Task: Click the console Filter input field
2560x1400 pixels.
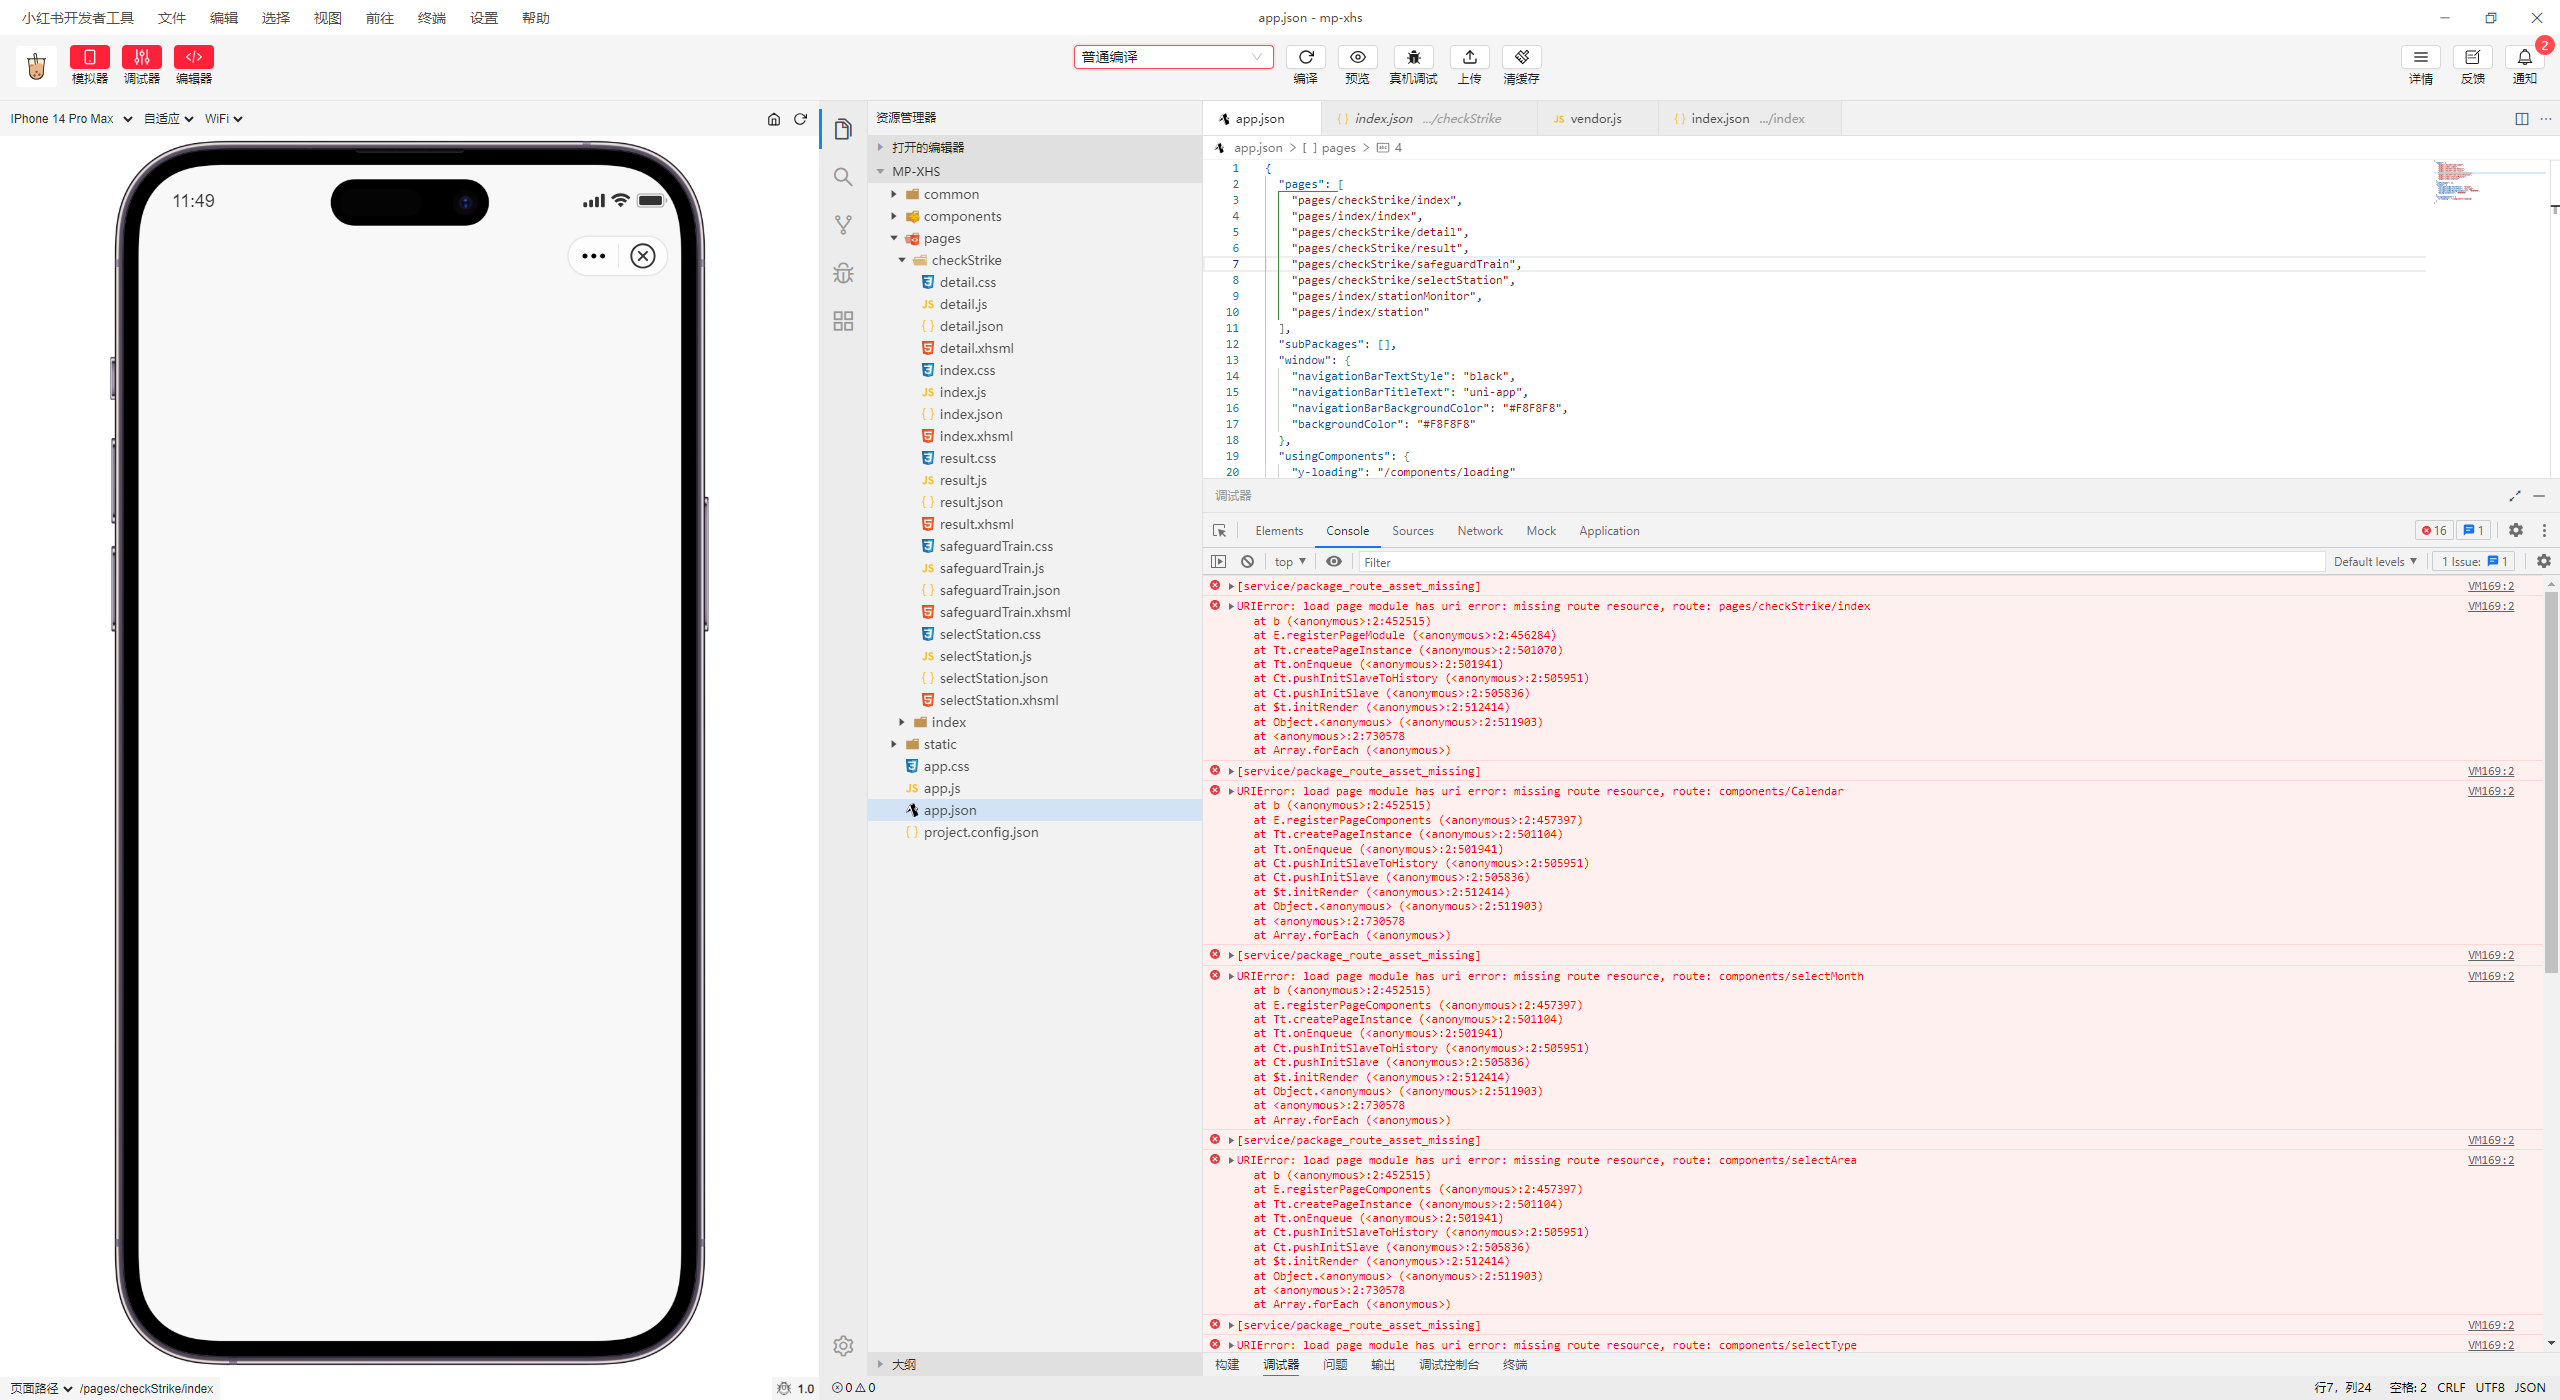Action: pyautogui.click(x=1841, y=562)
